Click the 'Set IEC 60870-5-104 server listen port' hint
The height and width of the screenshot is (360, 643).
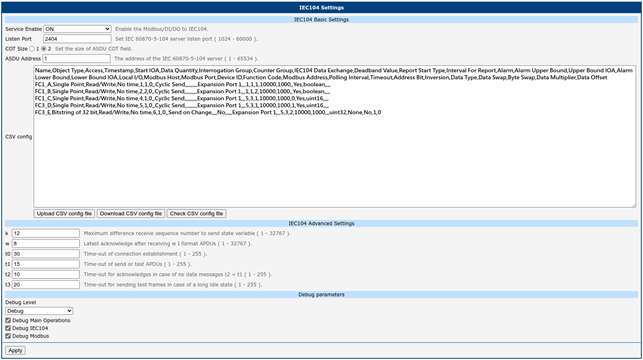click(x=186, y=39)
